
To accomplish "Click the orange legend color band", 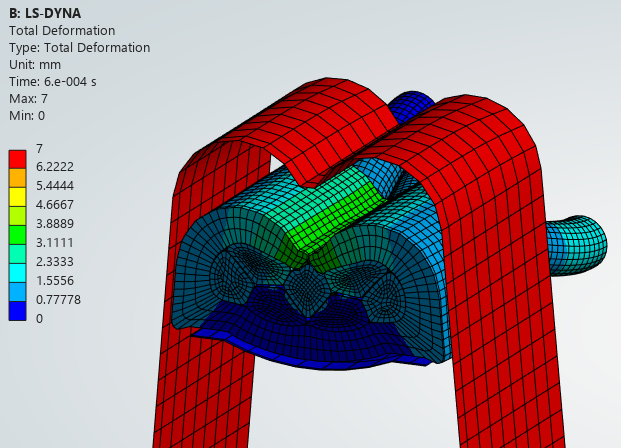I will 17,178.
